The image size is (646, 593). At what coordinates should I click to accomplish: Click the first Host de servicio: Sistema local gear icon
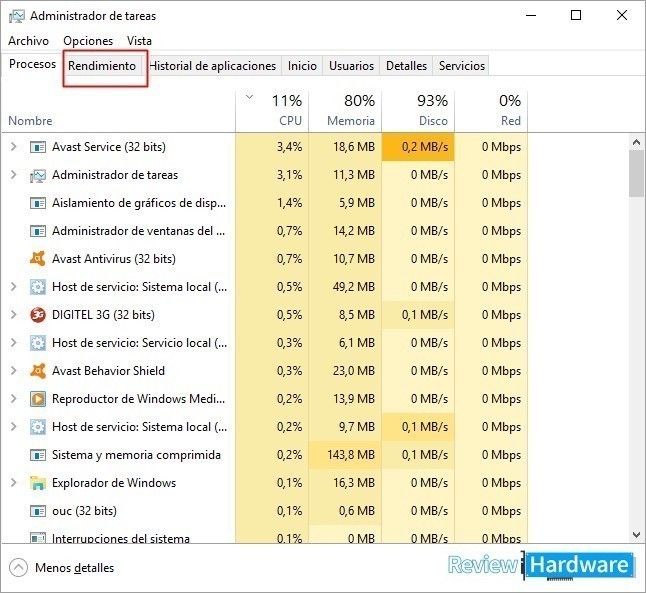(38, 287)
